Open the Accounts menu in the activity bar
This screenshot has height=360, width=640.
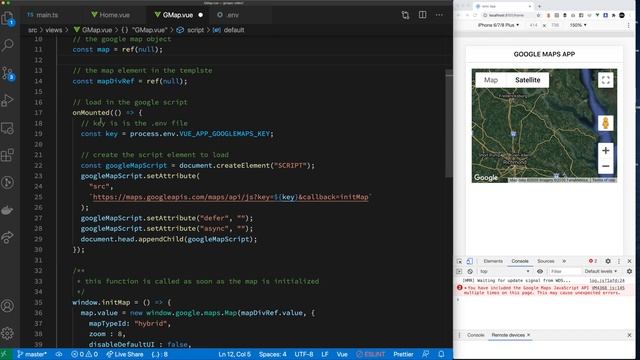(8, 306)
